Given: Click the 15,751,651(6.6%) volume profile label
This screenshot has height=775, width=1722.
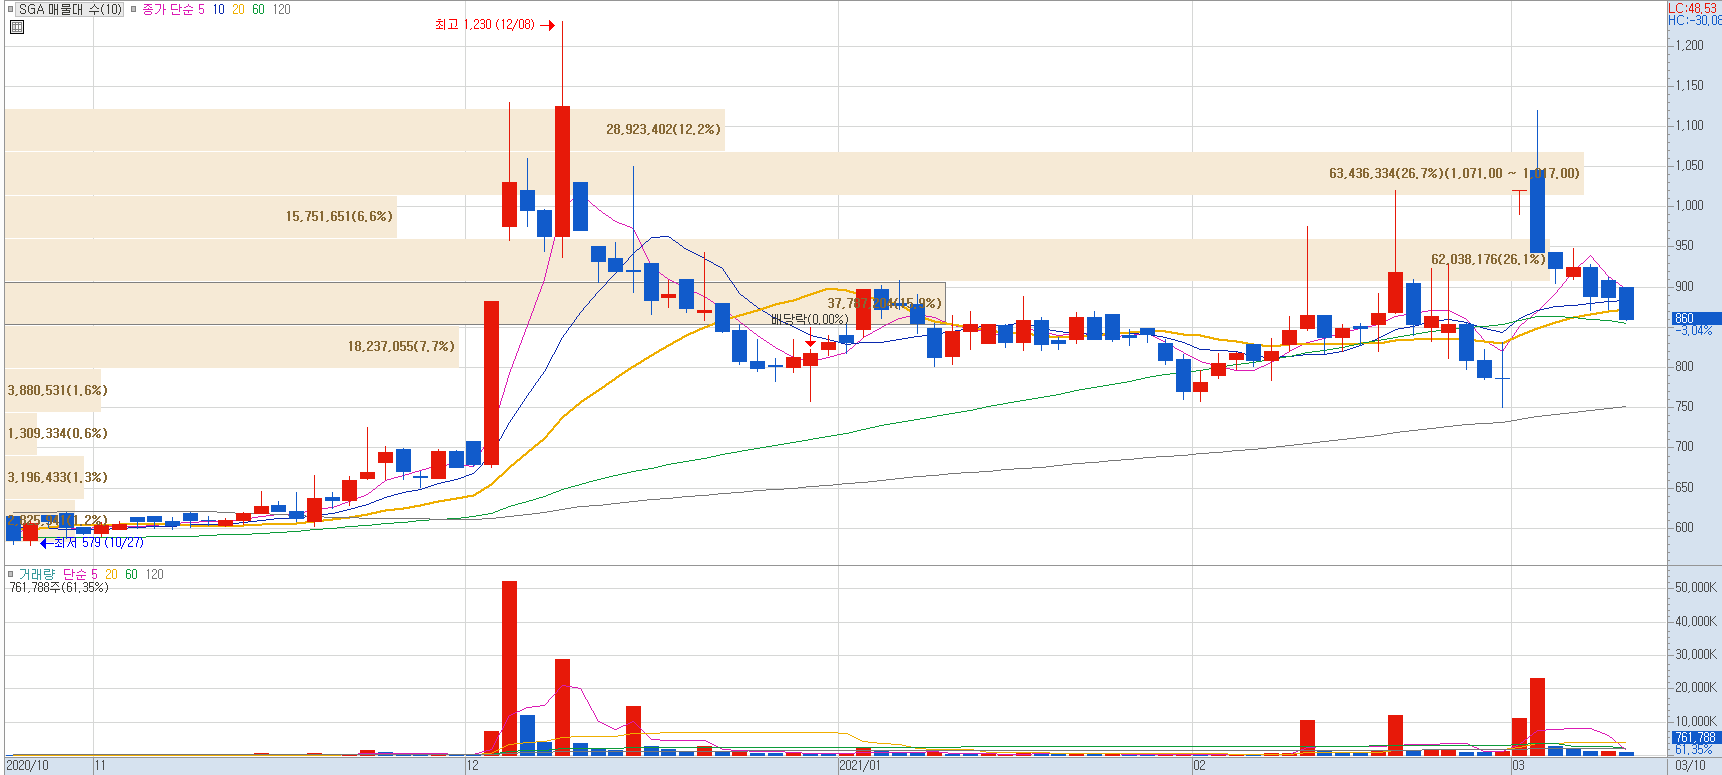Looking at the screenshot, I should tap(339, 216).
